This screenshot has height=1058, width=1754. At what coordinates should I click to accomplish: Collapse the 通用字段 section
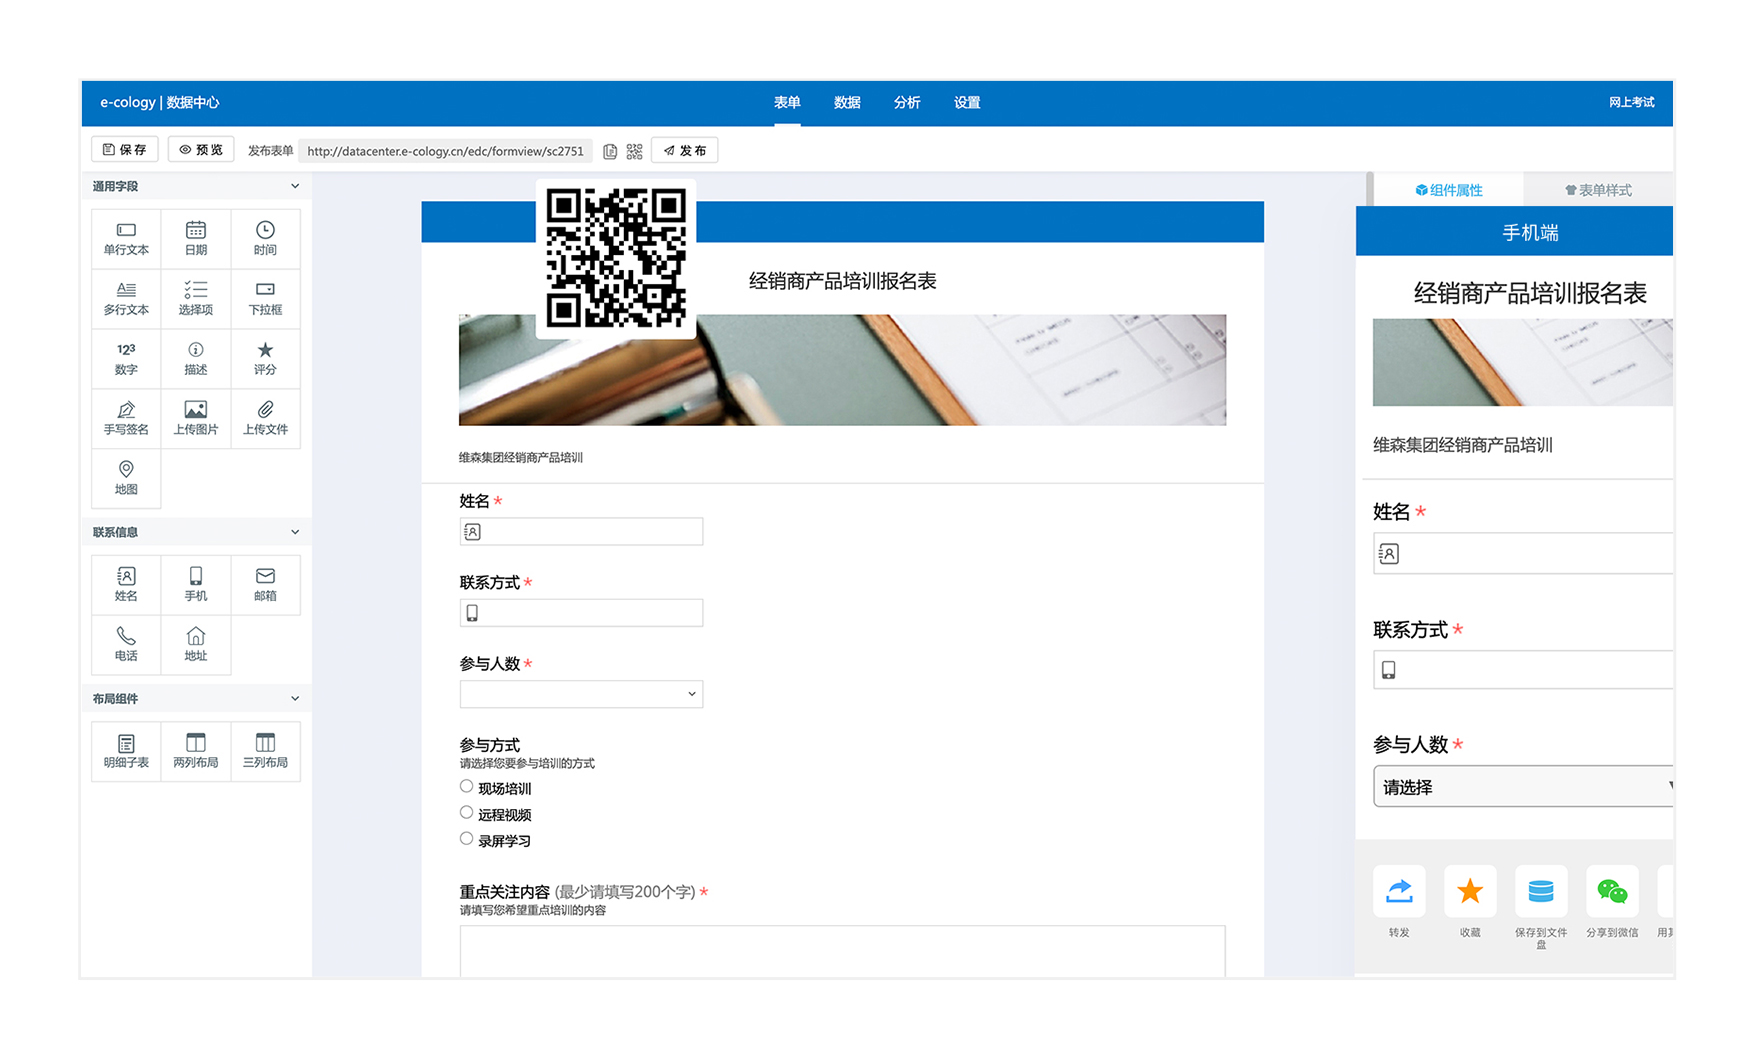(294, 186)
